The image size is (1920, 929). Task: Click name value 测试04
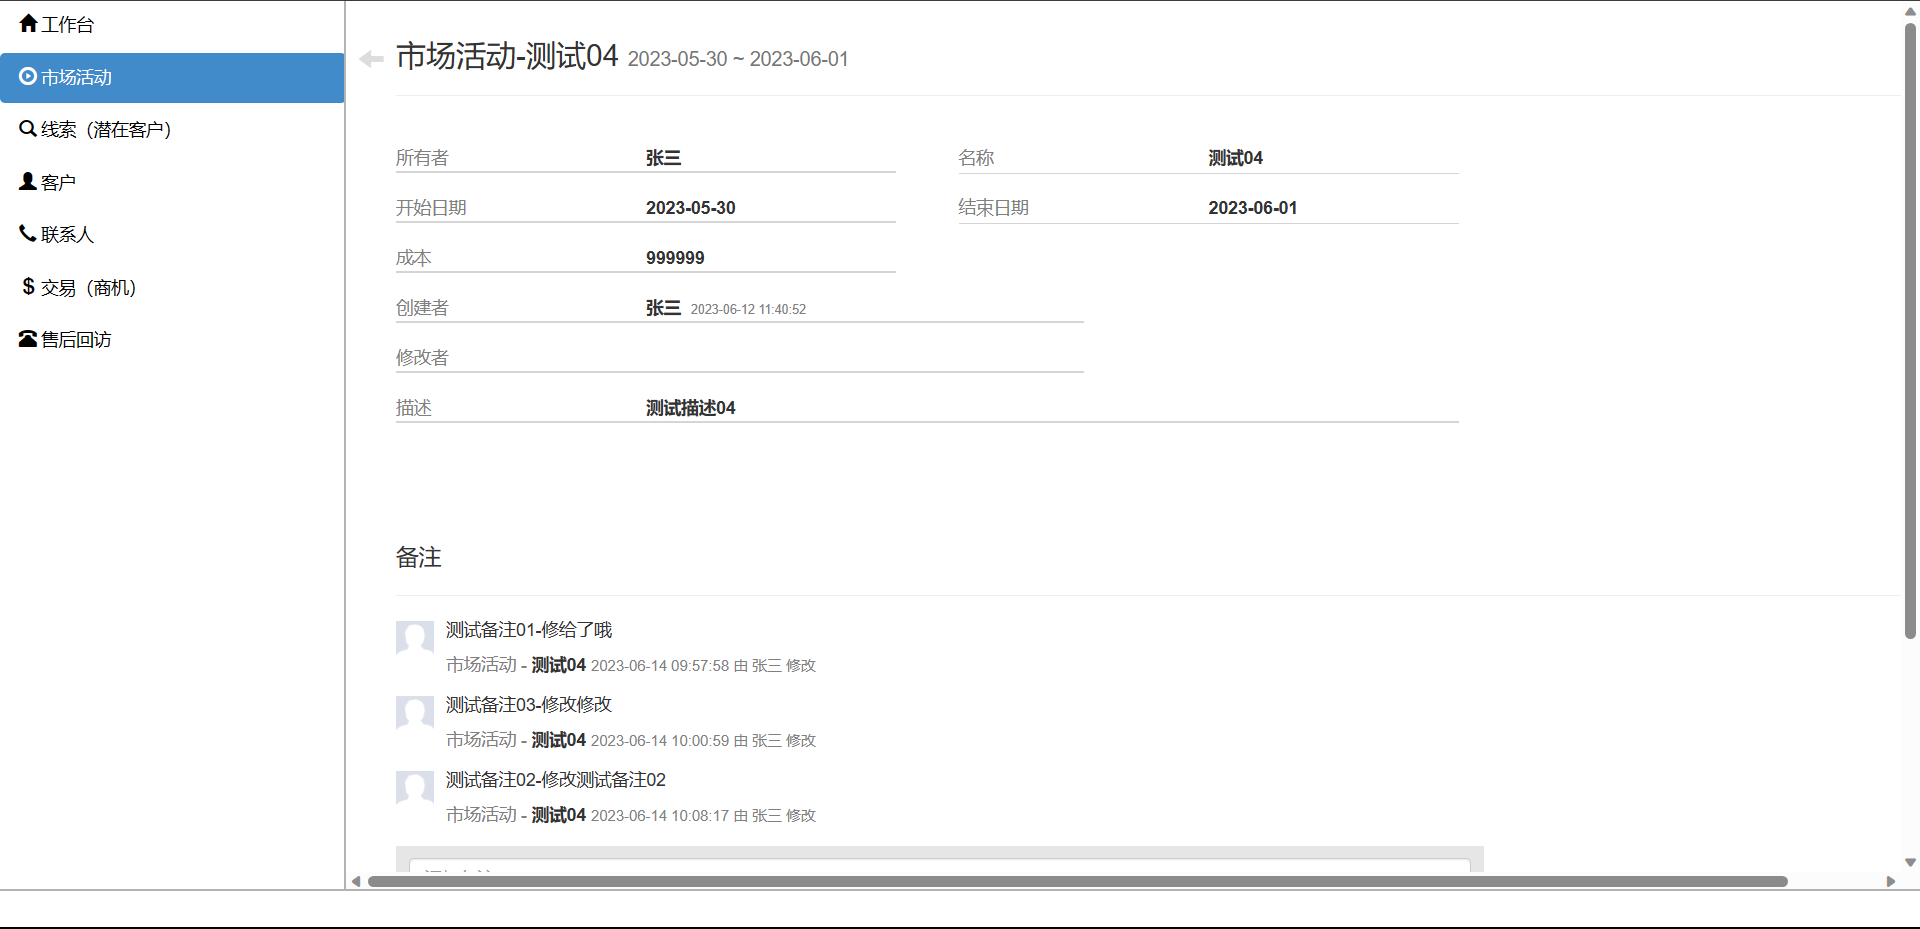tap(1235, 158)
